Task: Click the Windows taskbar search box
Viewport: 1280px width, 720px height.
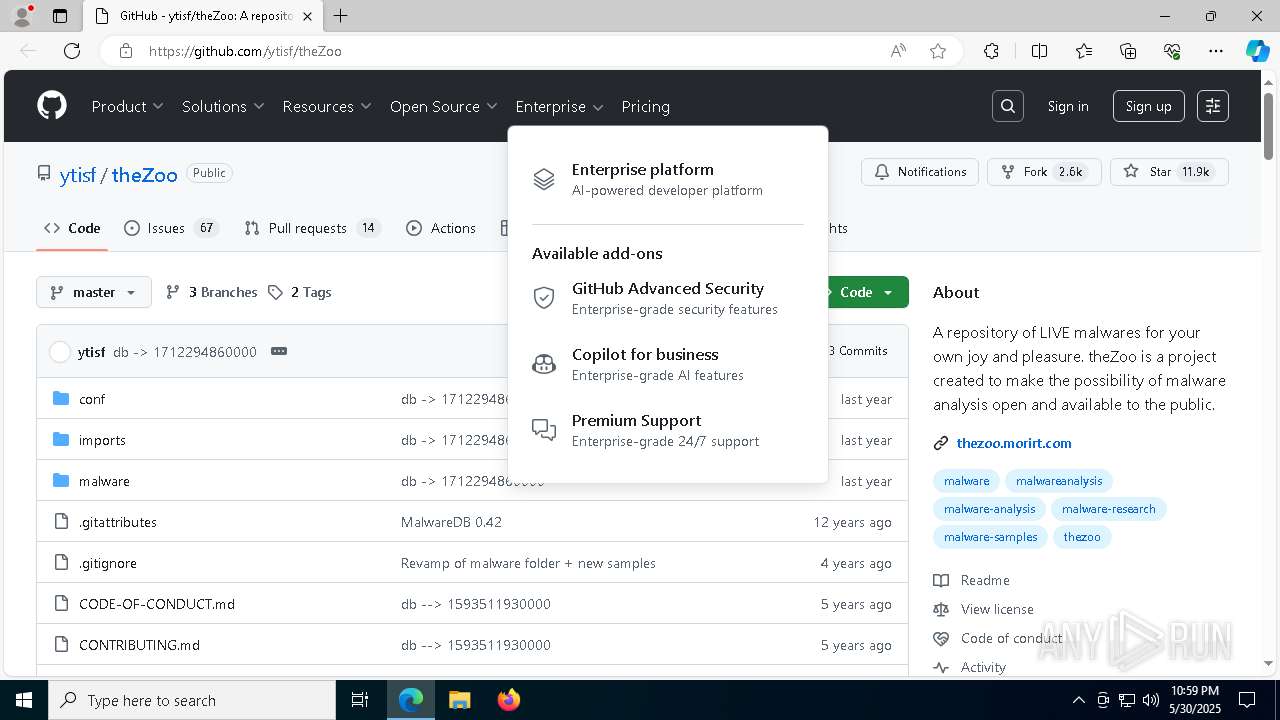Action: click(192, 700)
